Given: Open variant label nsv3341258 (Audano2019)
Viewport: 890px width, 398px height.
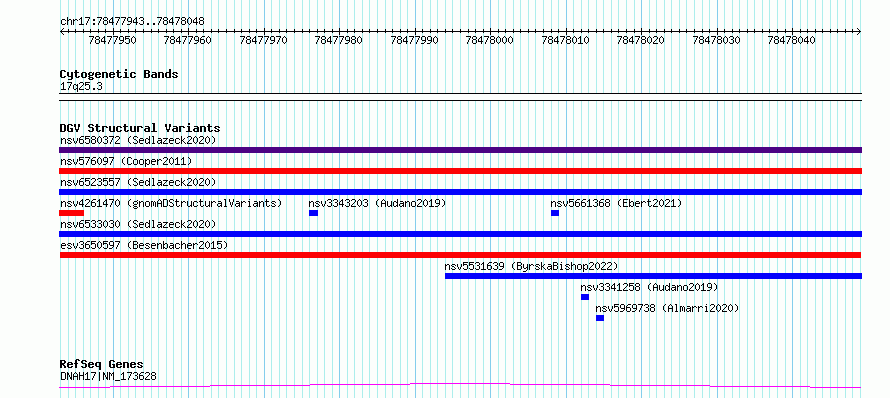Looking at the screenshot, I should point(649,287).
